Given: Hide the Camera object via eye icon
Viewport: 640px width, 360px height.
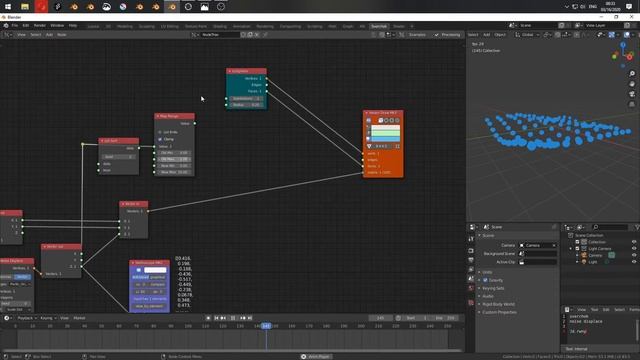Looking at the screenshot, I should click(x=634, y=255).
